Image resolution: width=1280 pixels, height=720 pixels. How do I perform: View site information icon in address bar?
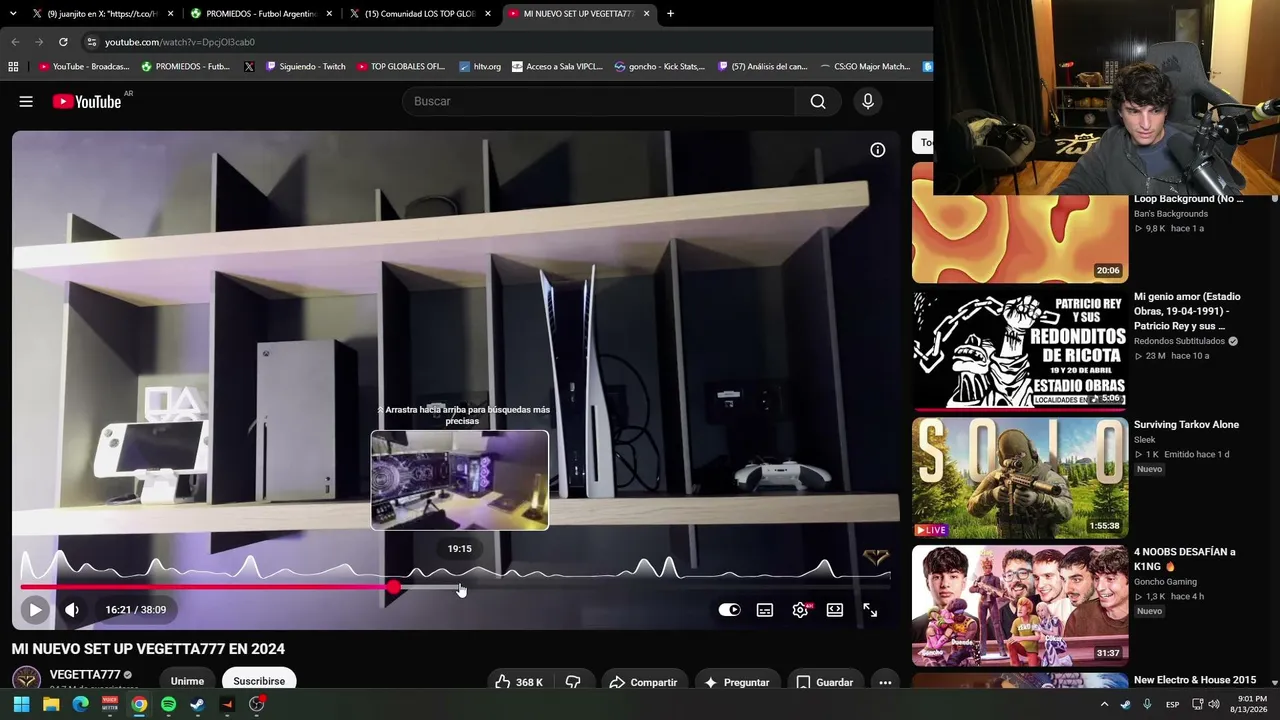tap(91, 42)
